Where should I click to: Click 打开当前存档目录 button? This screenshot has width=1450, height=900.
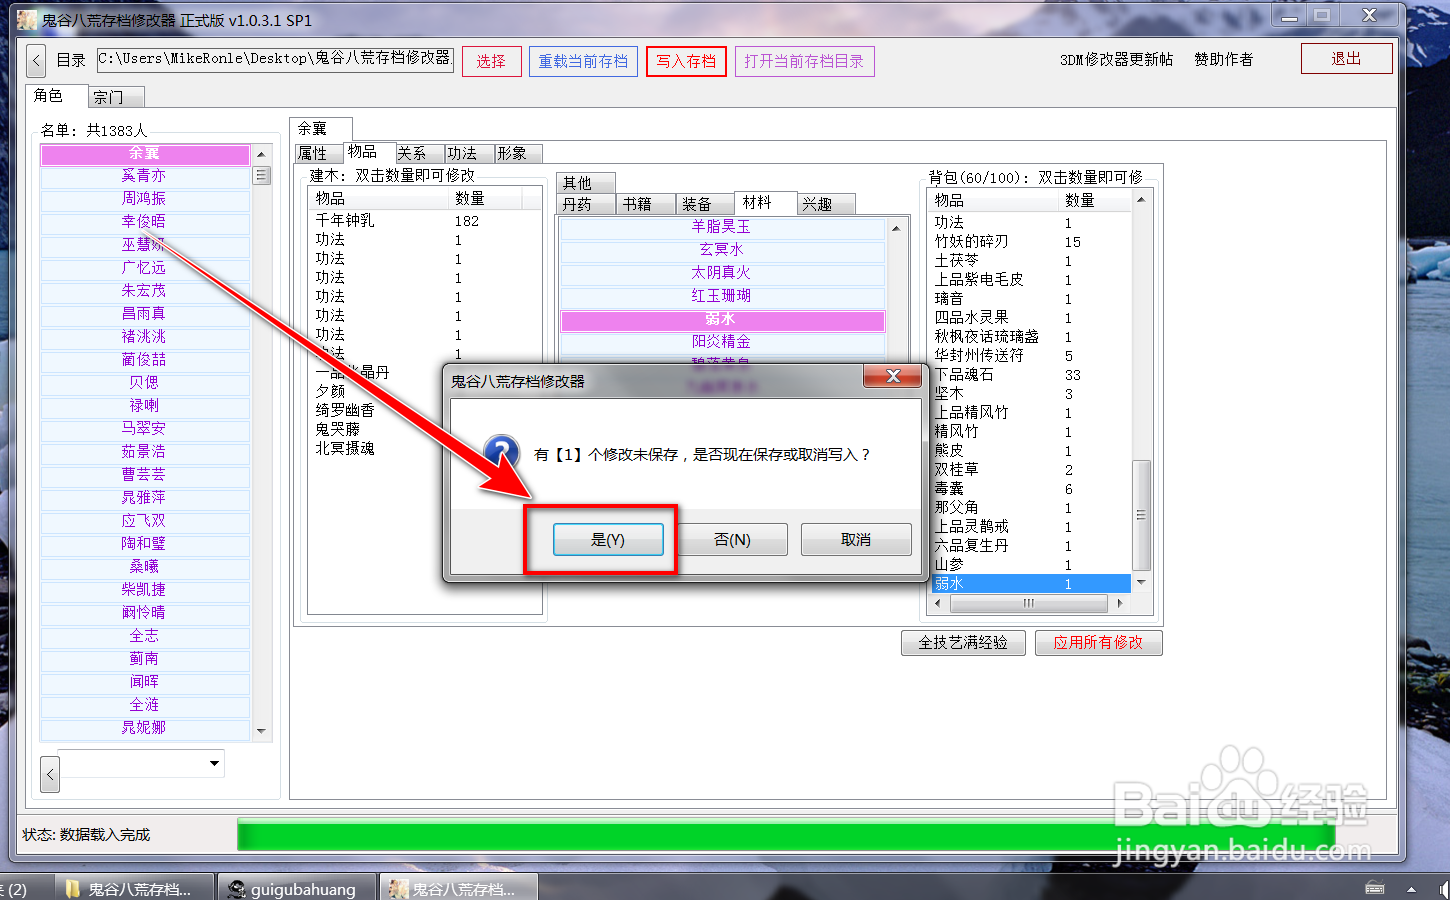804,61
